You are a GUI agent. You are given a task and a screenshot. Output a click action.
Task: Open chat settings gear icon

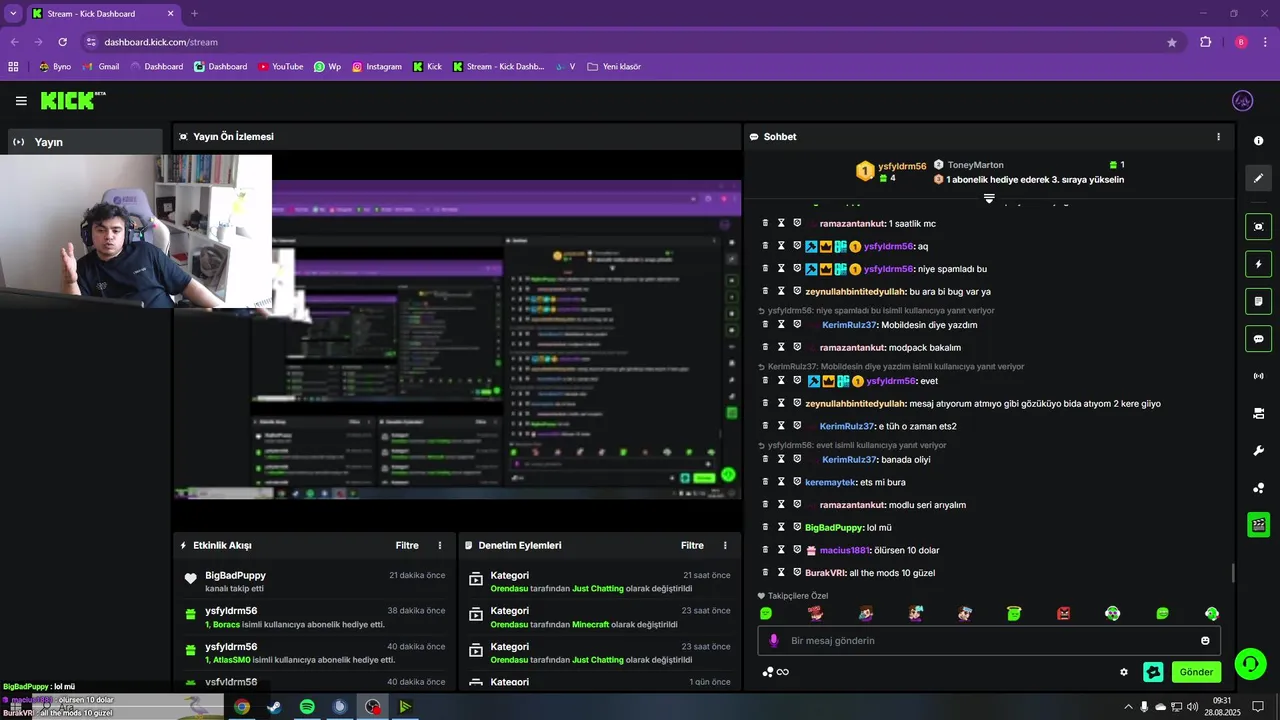pos(1124,672)
